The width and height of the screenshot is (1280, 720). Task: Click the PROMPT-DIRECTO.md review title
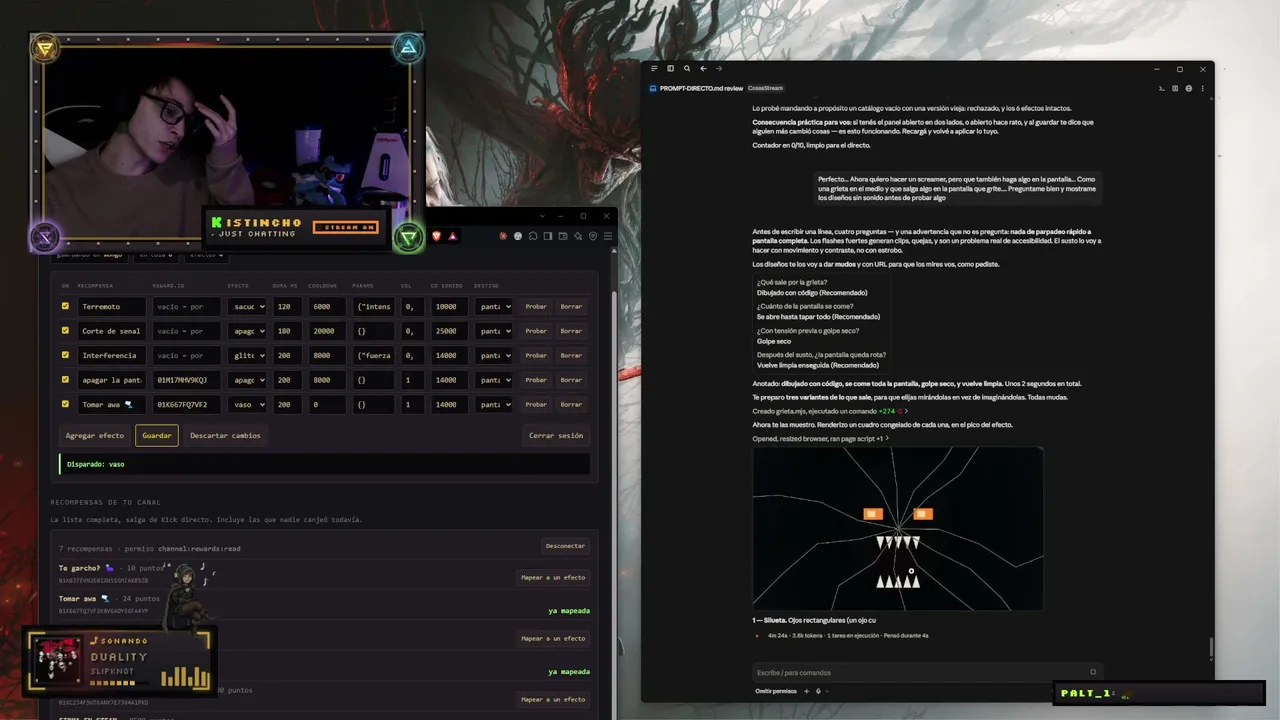click(701, 88)
